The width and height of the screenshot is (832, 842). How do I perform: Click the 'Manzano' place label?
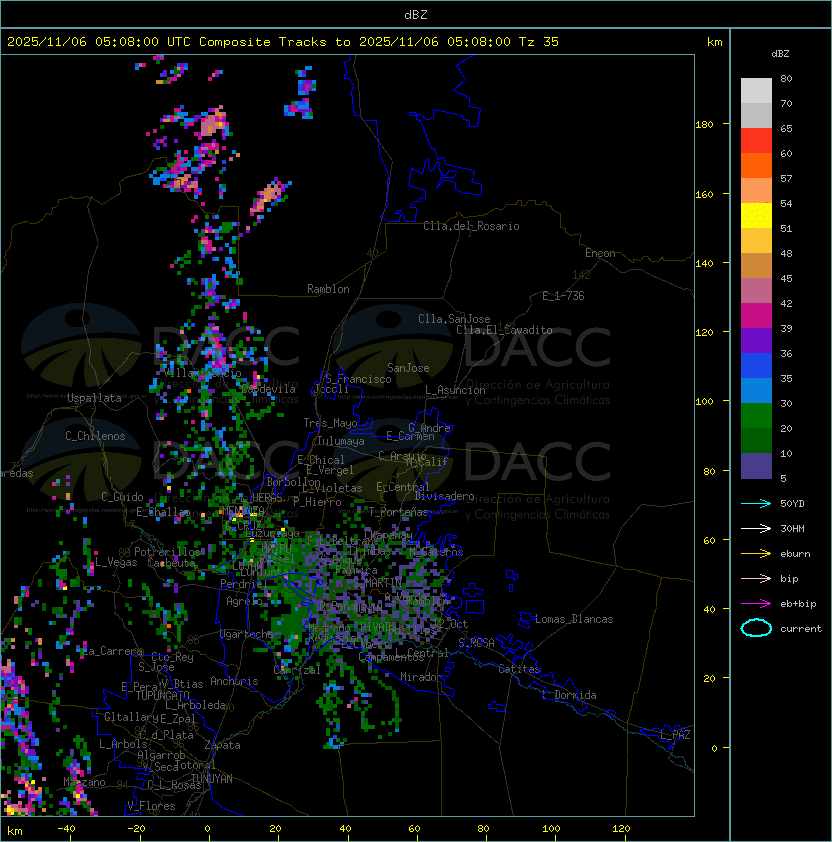(84, 782)
